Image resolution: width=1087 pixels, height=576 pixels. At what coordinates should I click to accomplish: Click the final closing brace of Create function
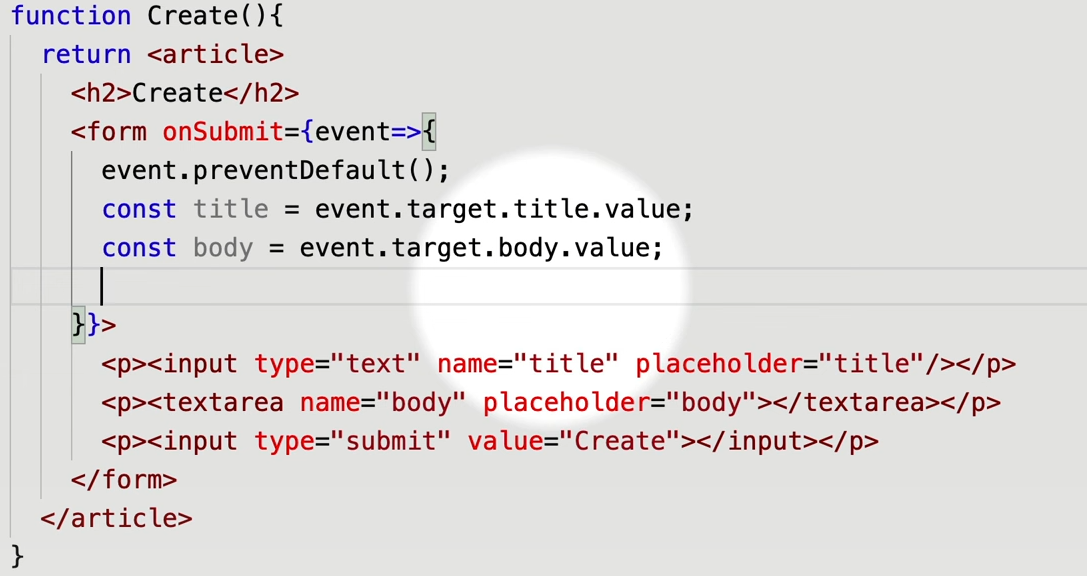click(x=17, y=557)
